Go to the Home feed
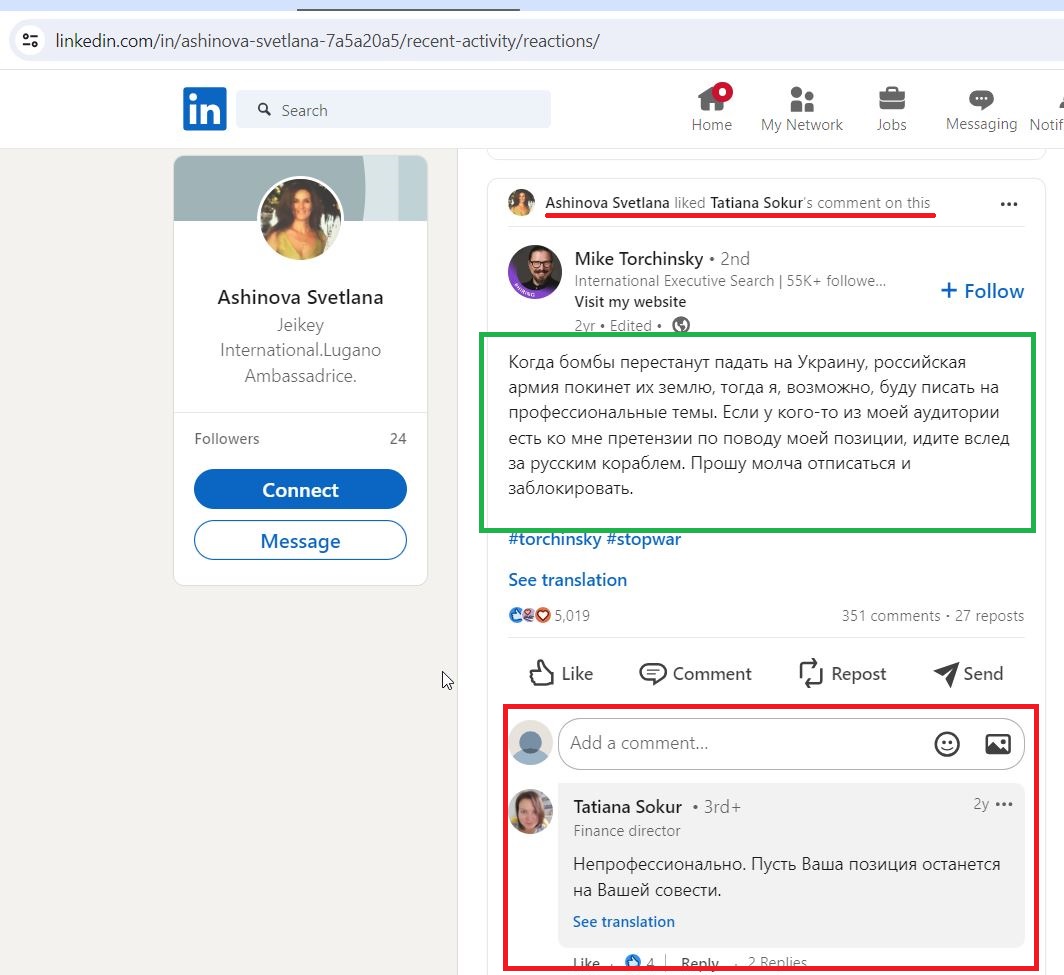 712,109
